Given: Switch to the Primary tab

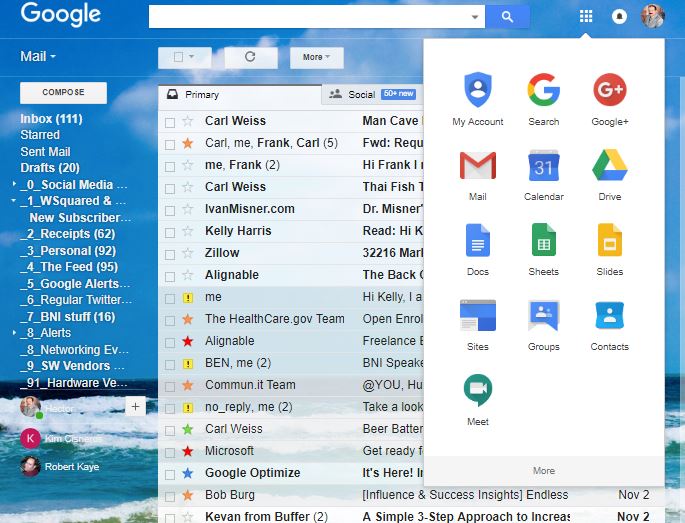Looking at the screenshot, I should [x=240, y=95].
